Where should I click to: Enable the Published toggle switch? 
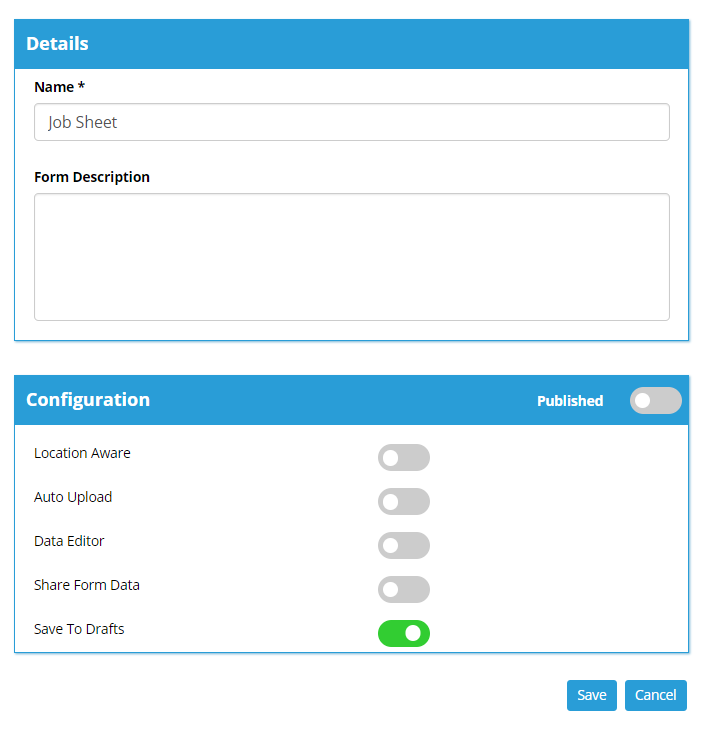coord(655,400)
